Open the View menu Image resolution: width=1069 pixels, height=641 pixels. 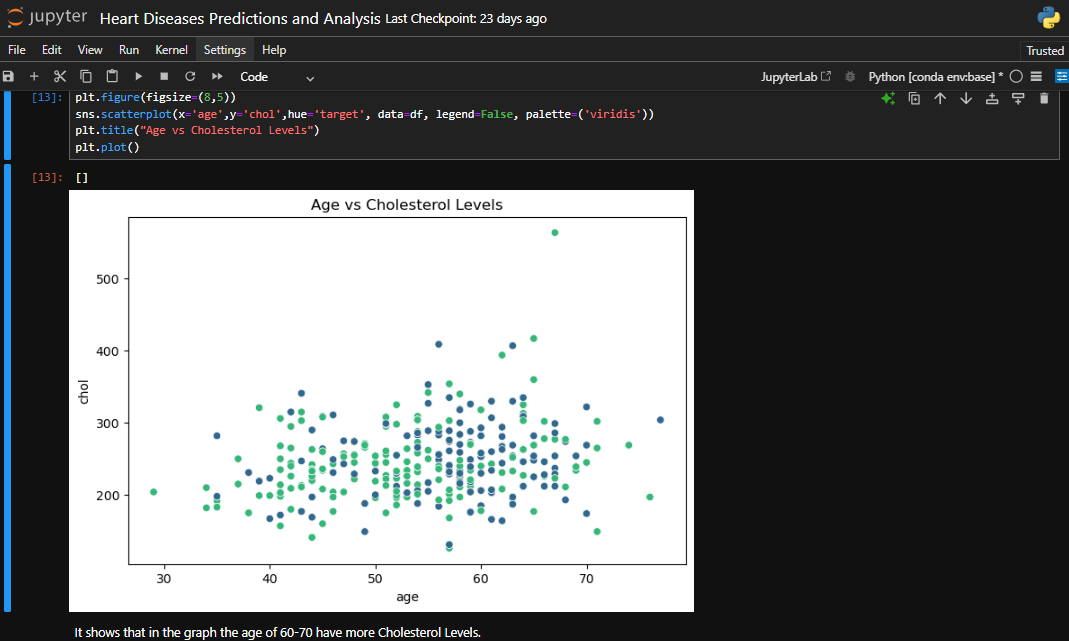click(90, 50)
